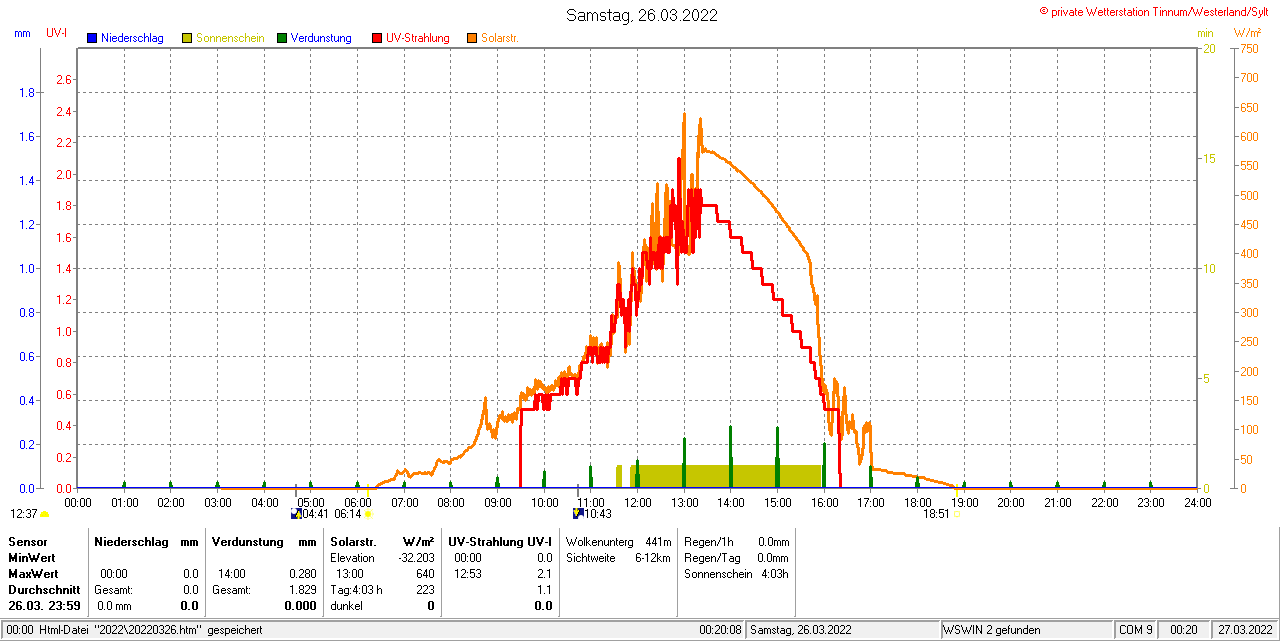Screen dimensions: 1280x641
Task: Click the chart title Samstag, 26.03.2022
Action: 641,15
